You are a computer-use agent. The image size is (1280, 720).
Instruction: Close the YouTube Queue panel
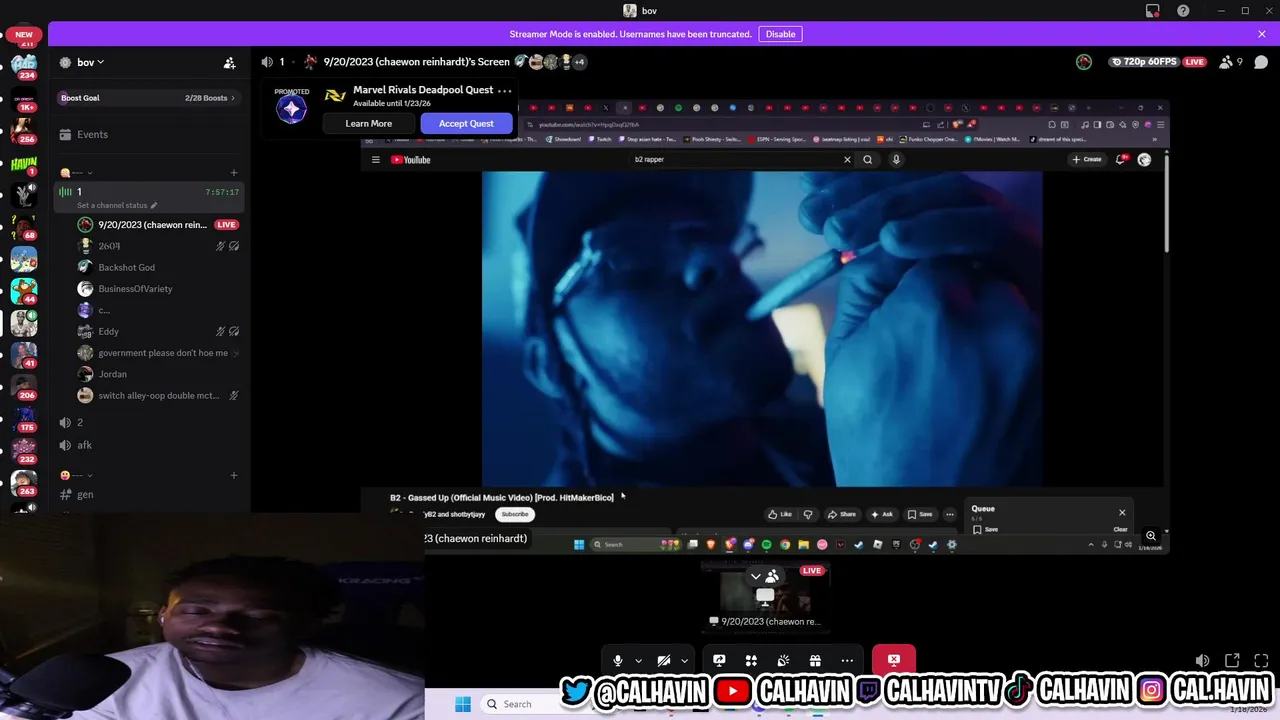[x=1122, y=513]
